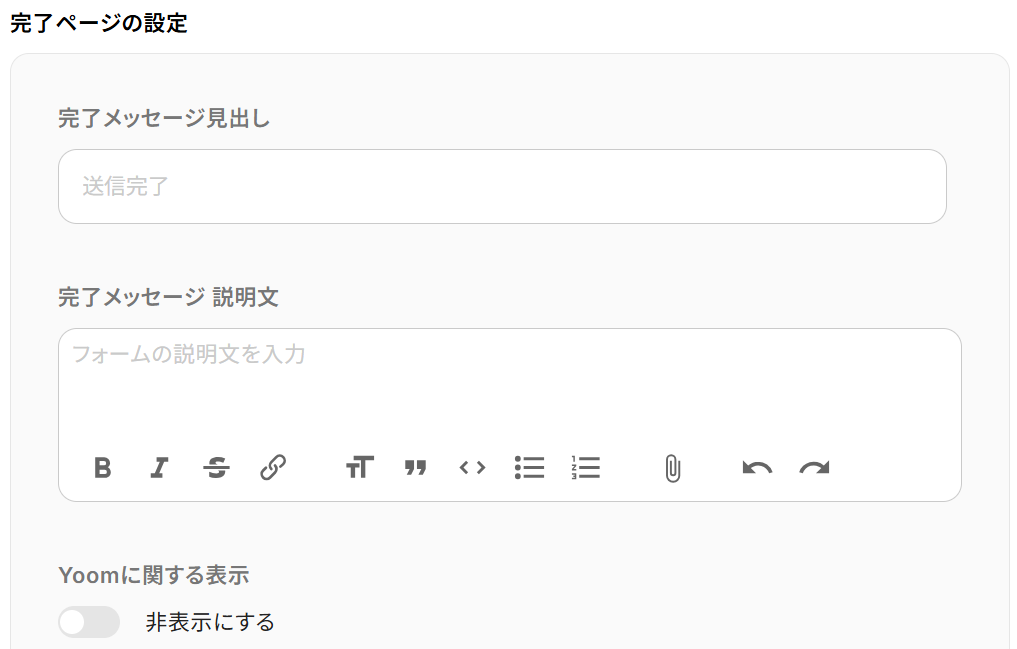Click the 非表示にする label text
The height and width of the screenshot is (649, 1017).
pyautogui.click(x=210, y=622)
